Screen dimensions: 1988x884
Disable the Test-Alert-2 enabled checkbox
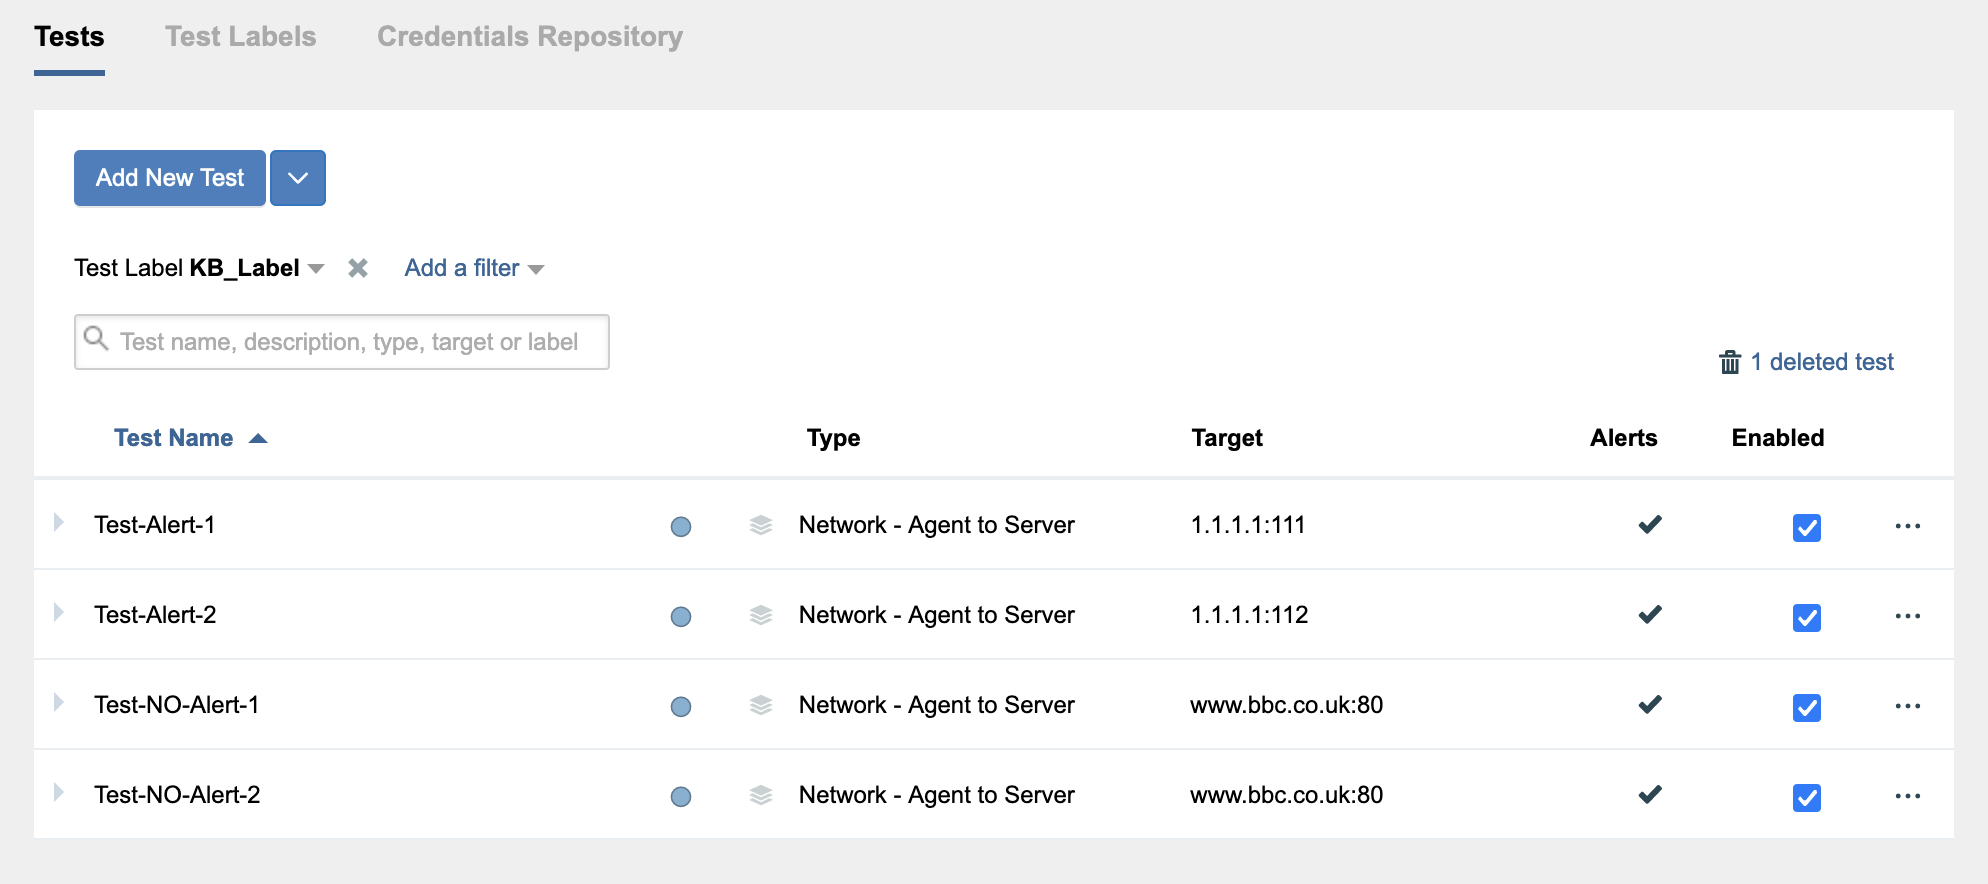1807,617
